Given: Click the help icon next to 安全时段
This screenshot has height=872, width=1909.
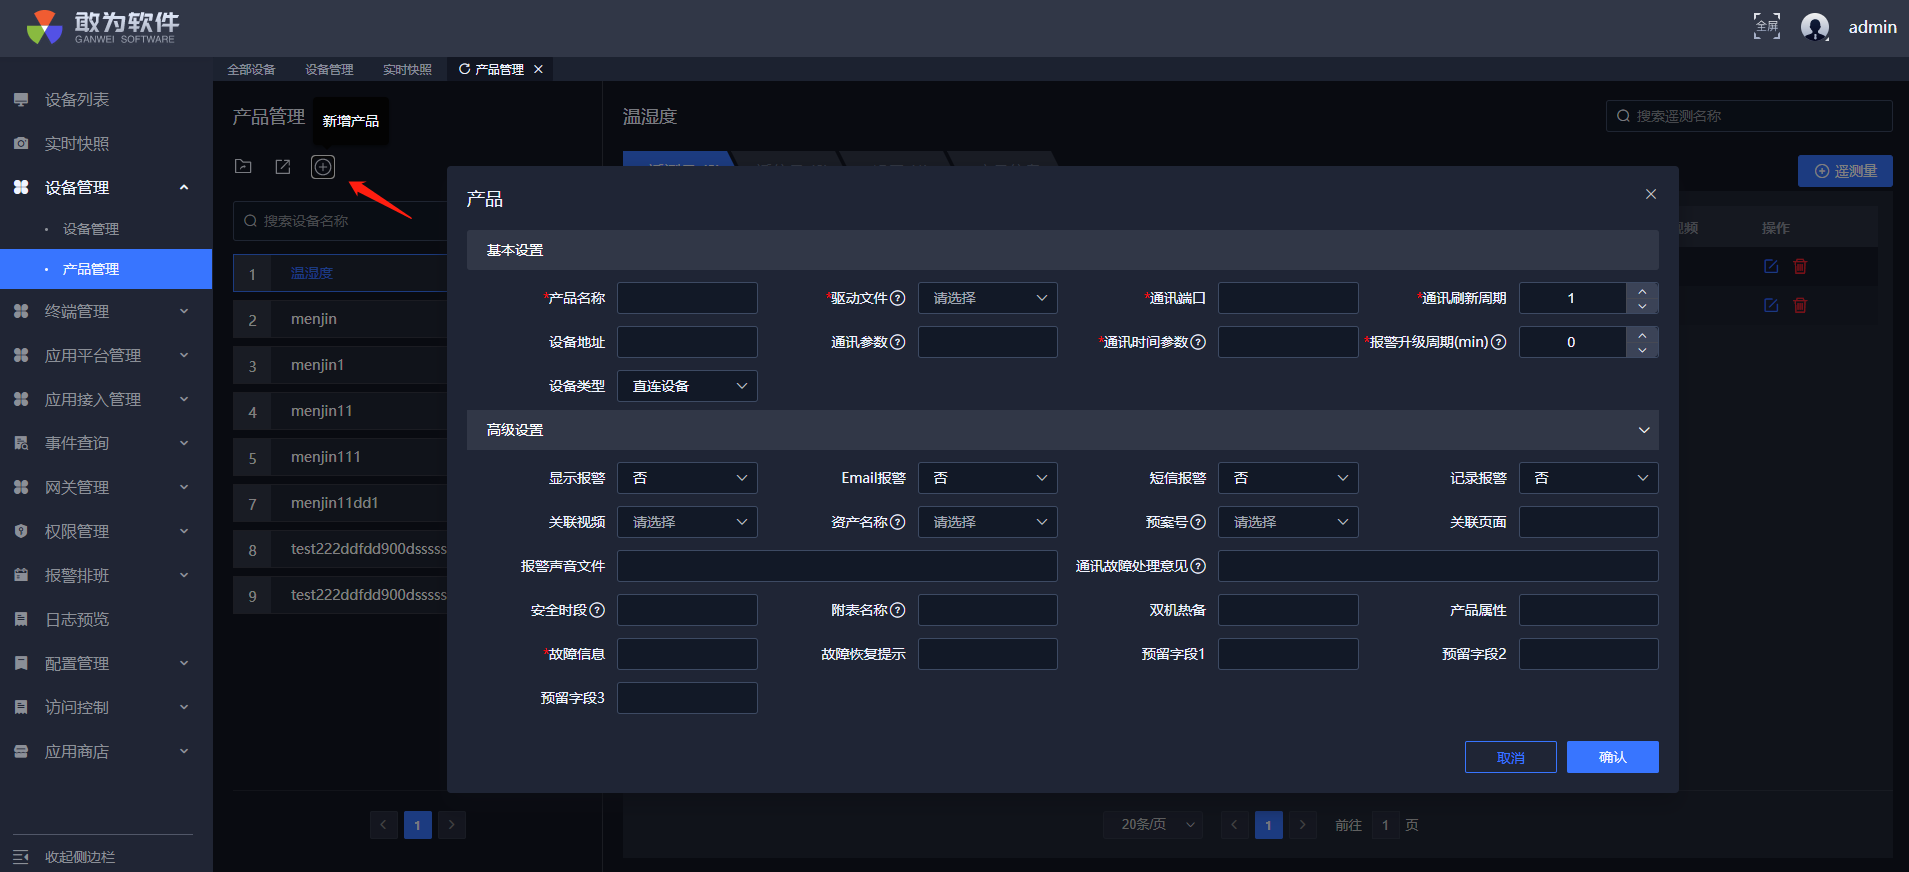Looking at the screenshot, I should tap(597, 610).
